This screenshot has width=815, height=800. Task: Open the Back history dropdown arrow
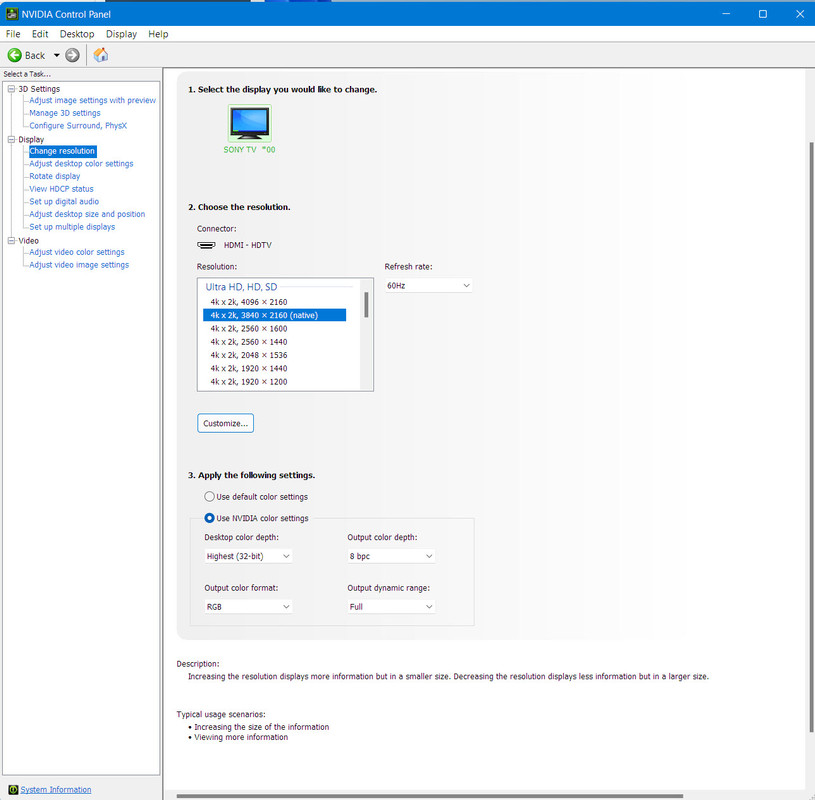pos(57,55)
